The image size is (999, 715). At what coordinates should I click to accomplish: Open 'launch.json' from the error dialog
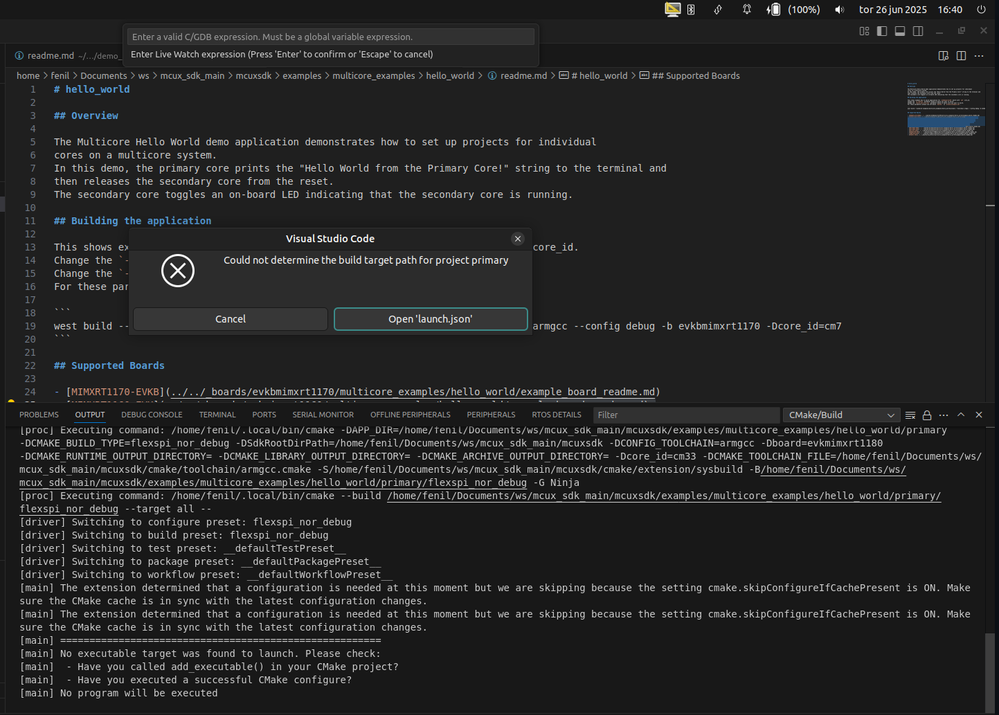[x=431, y=319]
